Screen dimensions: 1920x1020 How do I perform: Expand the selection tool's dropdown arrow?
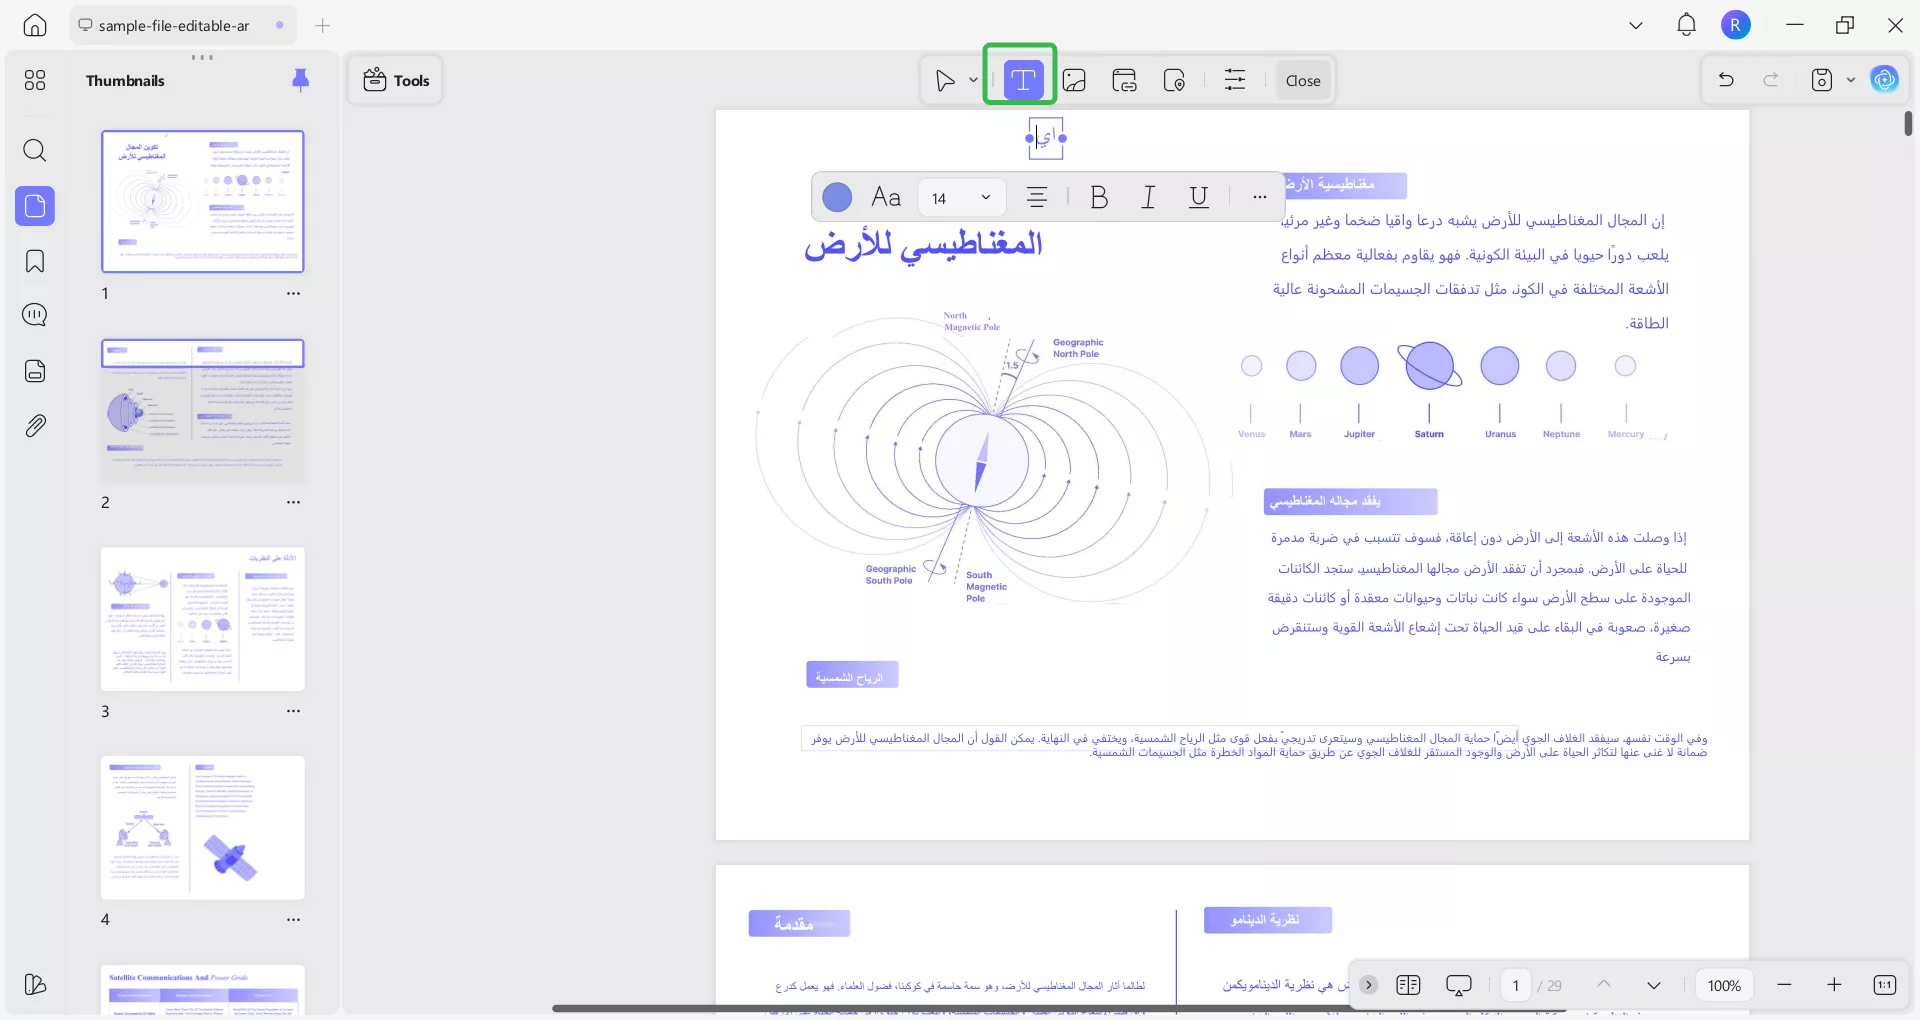(971, 80)
